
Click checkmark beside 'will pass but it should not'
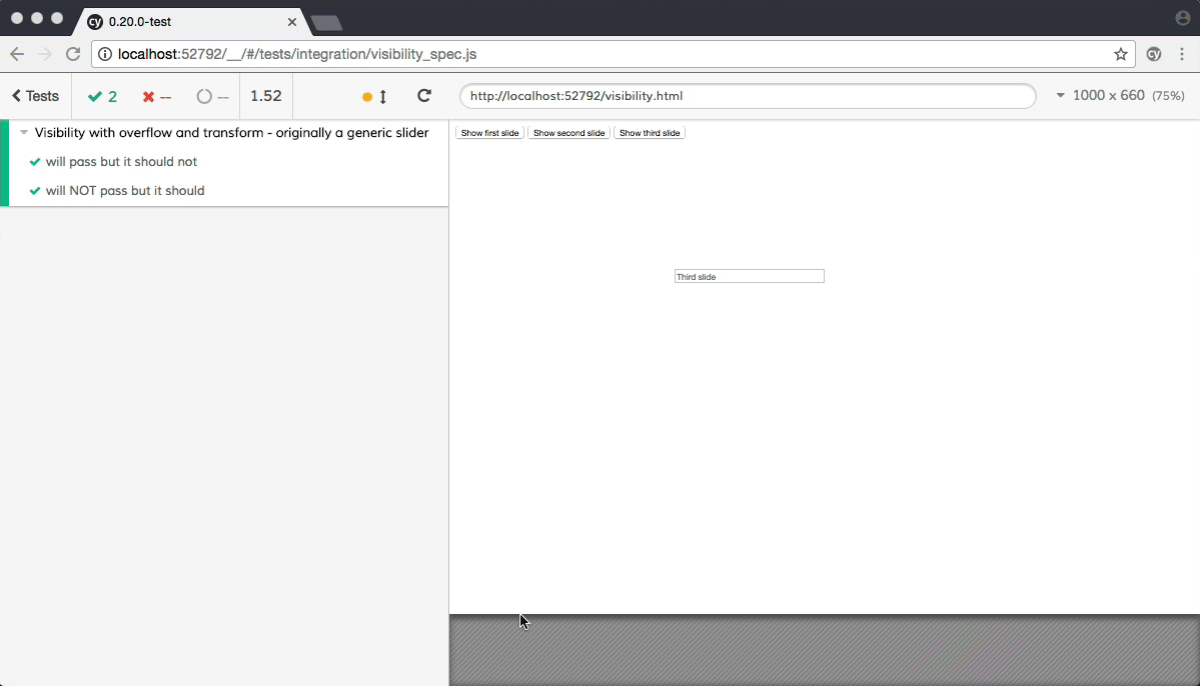click(x=35, y=162)
